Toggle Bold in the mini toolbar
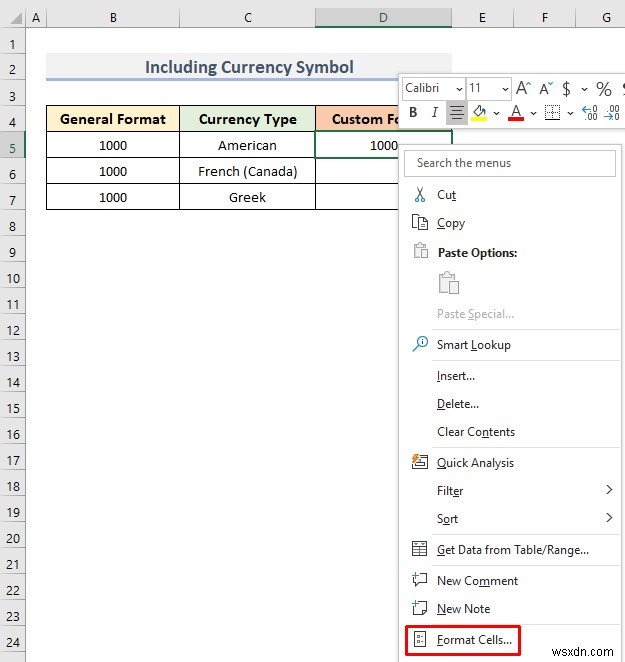Screen dimensions: 625x662 [413, 113]
